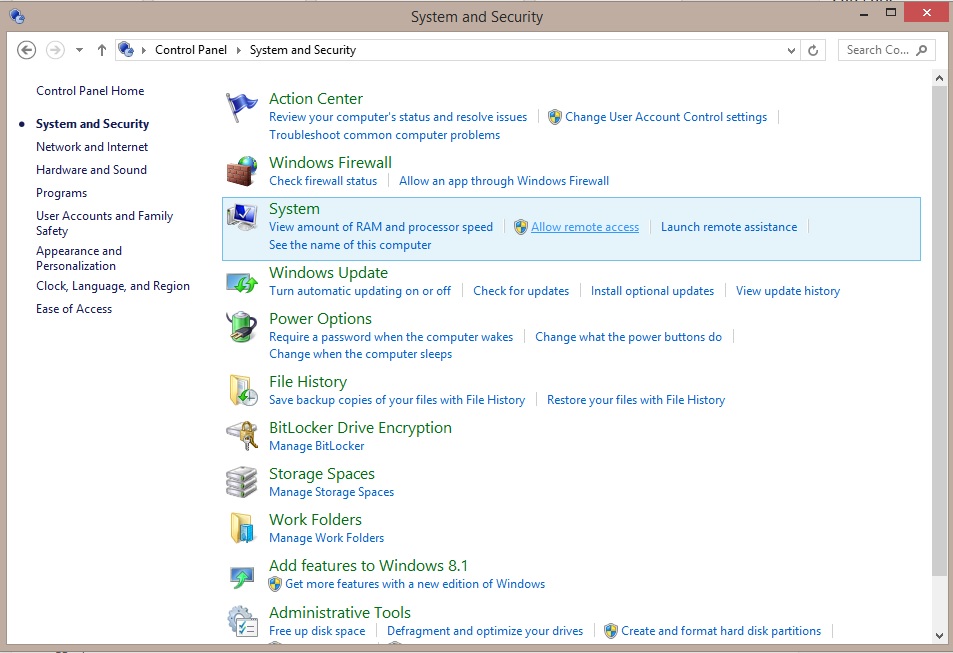Open Programs category in sidebar
The width and height of the screenshot is (953, 653).
(x=61, y=193)
